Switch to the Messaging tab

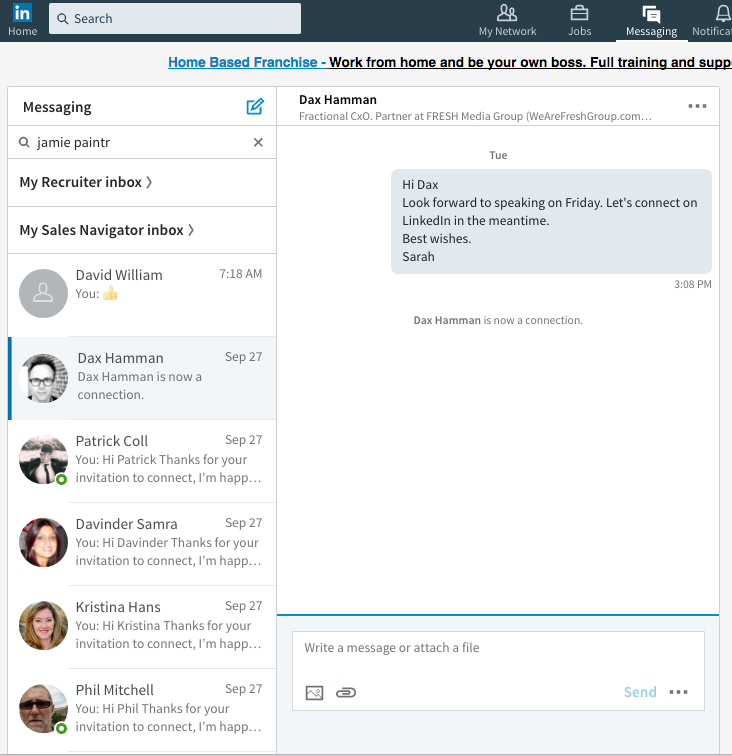[651, 20]
